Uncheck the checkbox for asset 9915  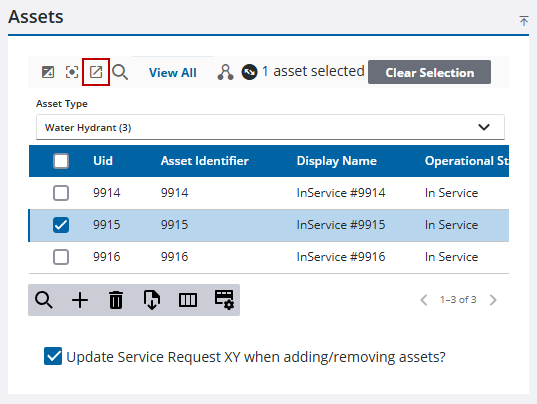coord(61,225)
